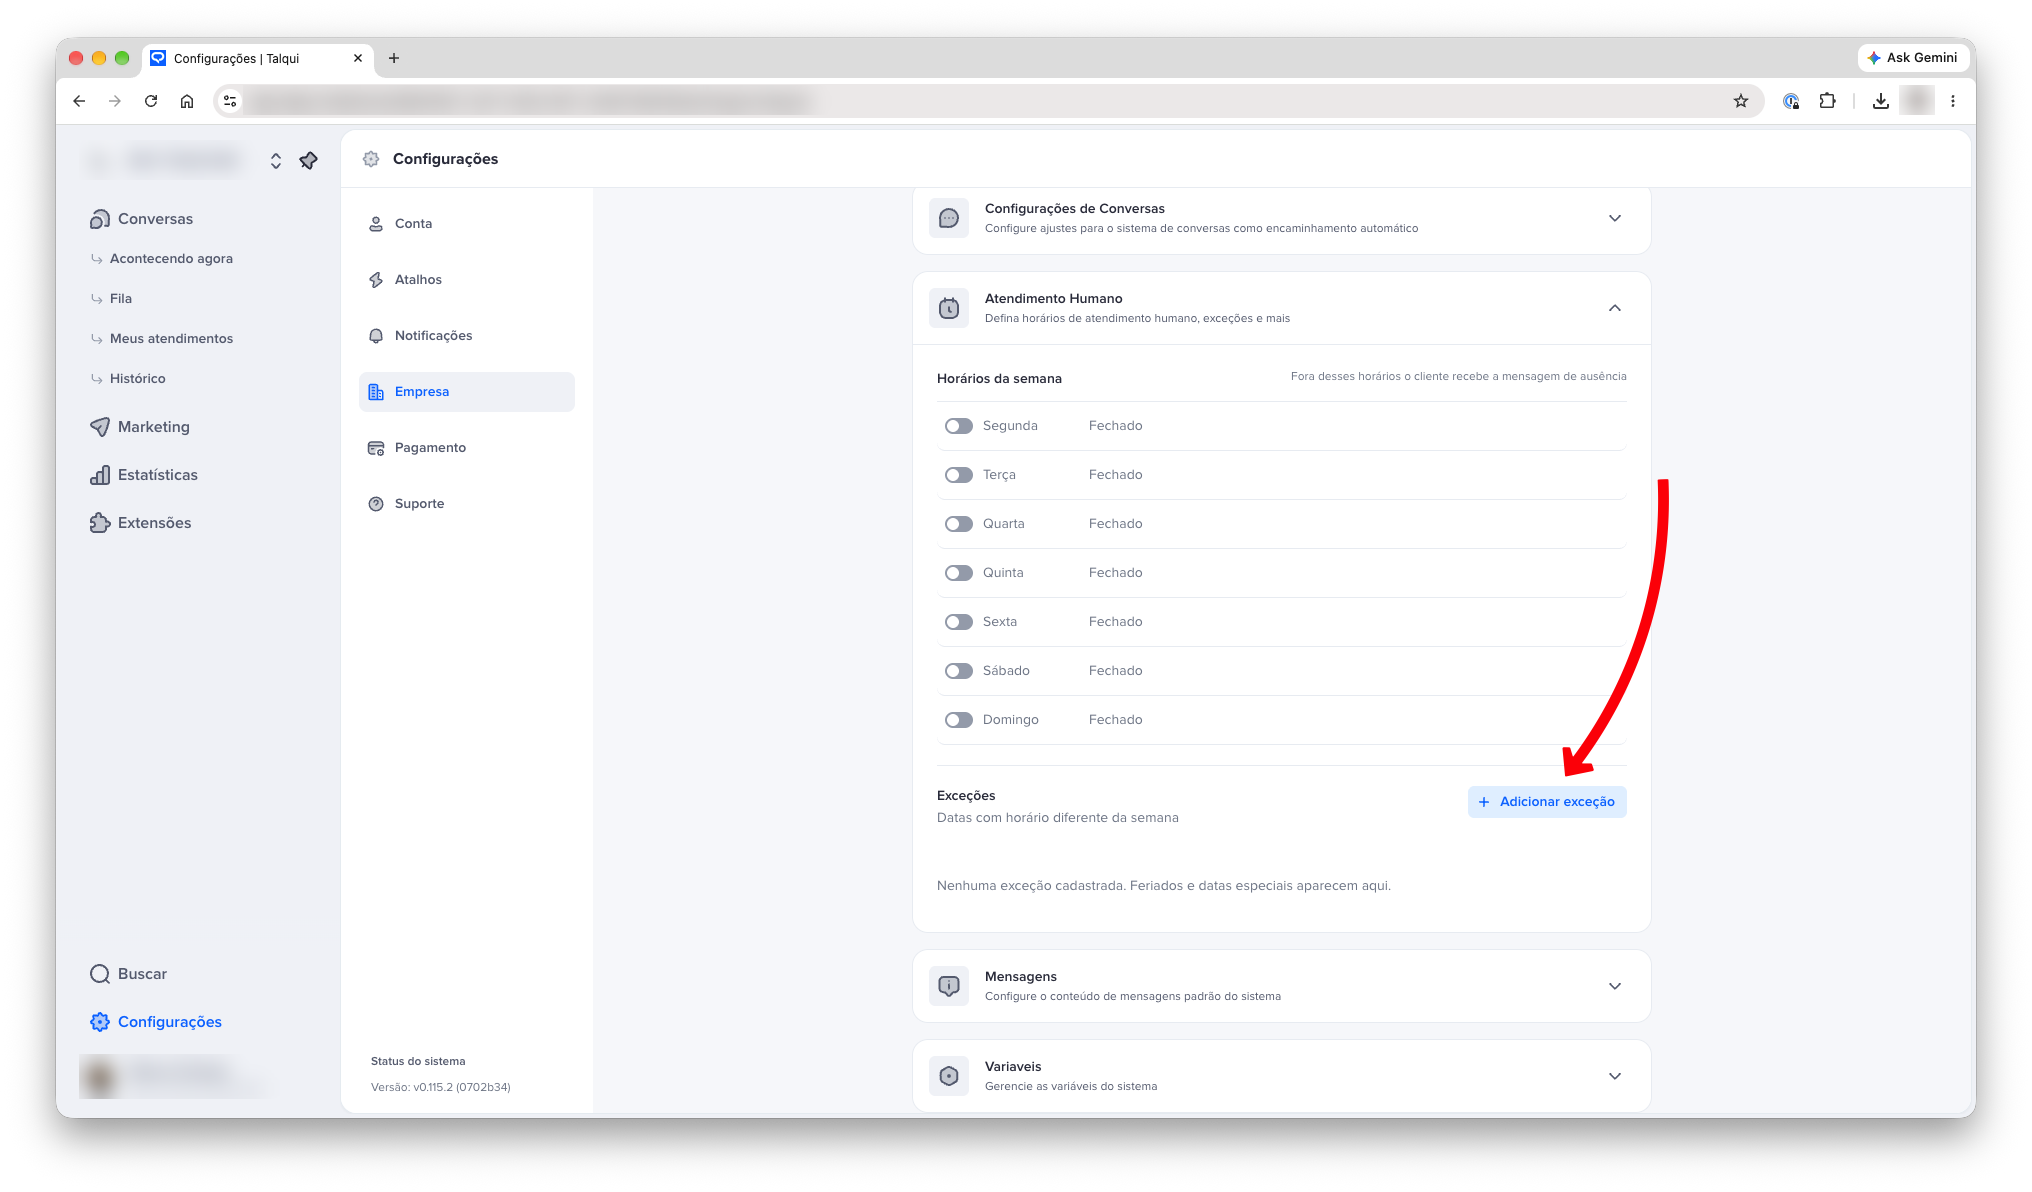
Task: Enable the Segunda toggle
Action: point(959,426)
